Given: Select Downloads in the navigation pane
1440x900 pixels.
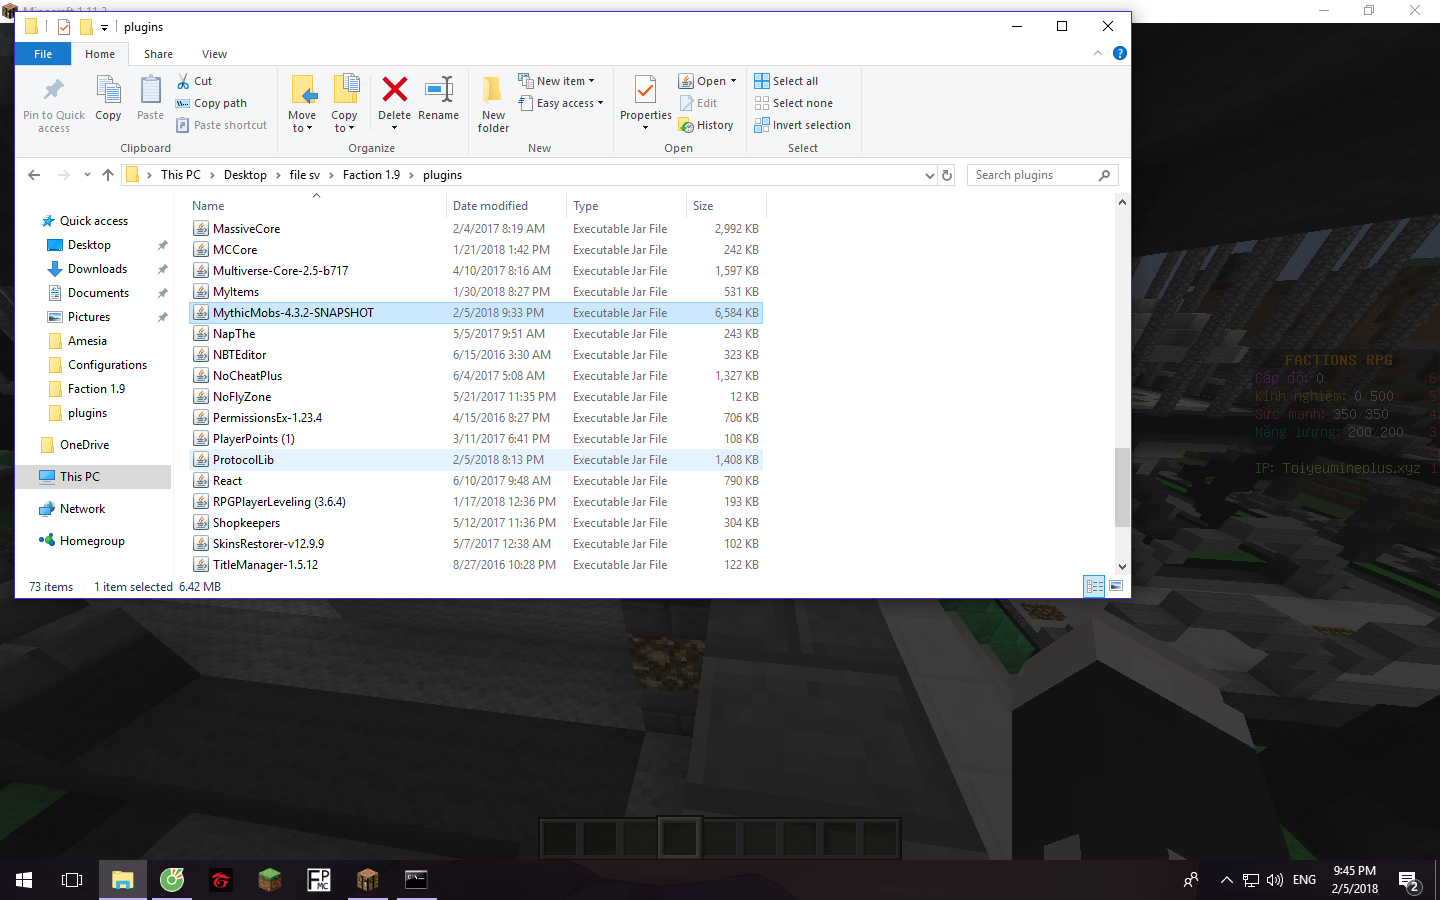Looking at the screenshot, I should click(97, 269).
